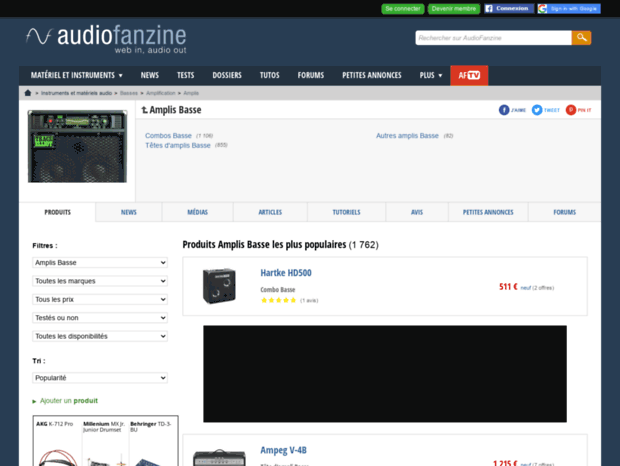Open the Amplis Basse category dropdown

point(100,263)
